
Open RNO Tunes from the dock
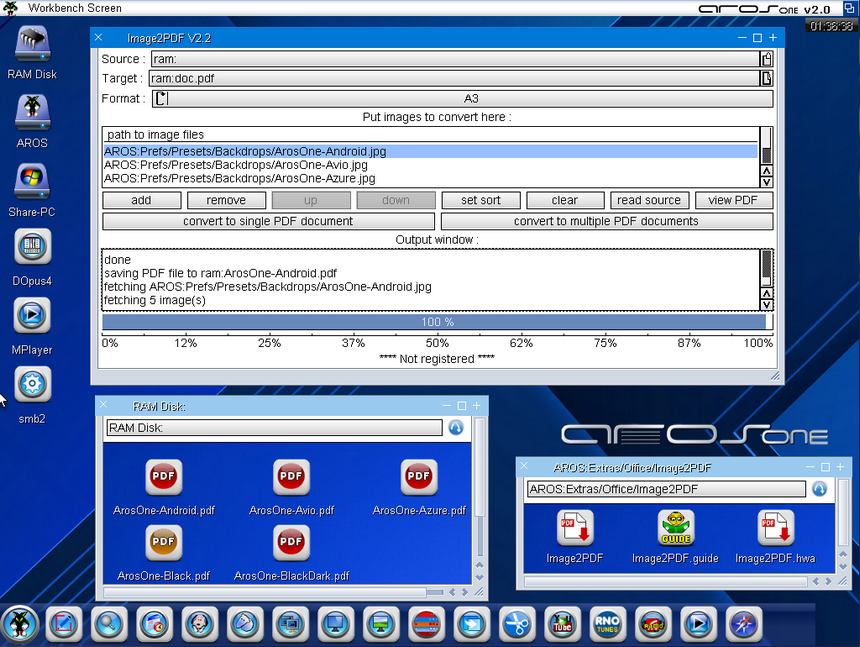[607, 623]
